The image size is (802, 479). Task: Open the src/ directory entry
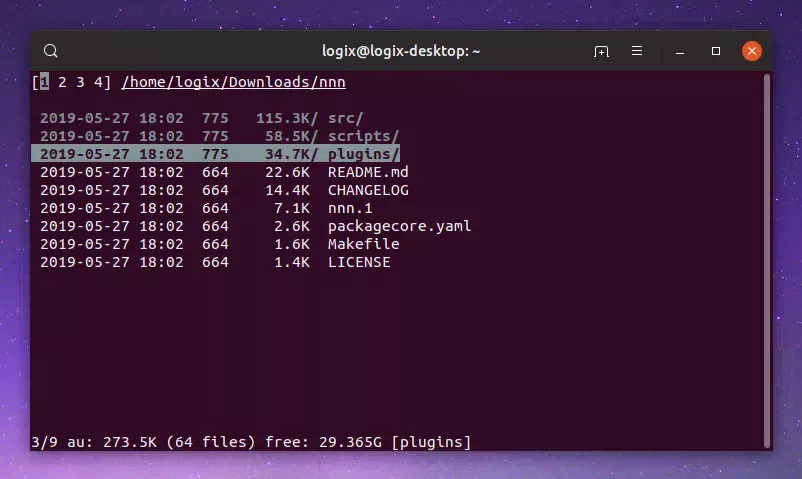[x=345, y=118]
